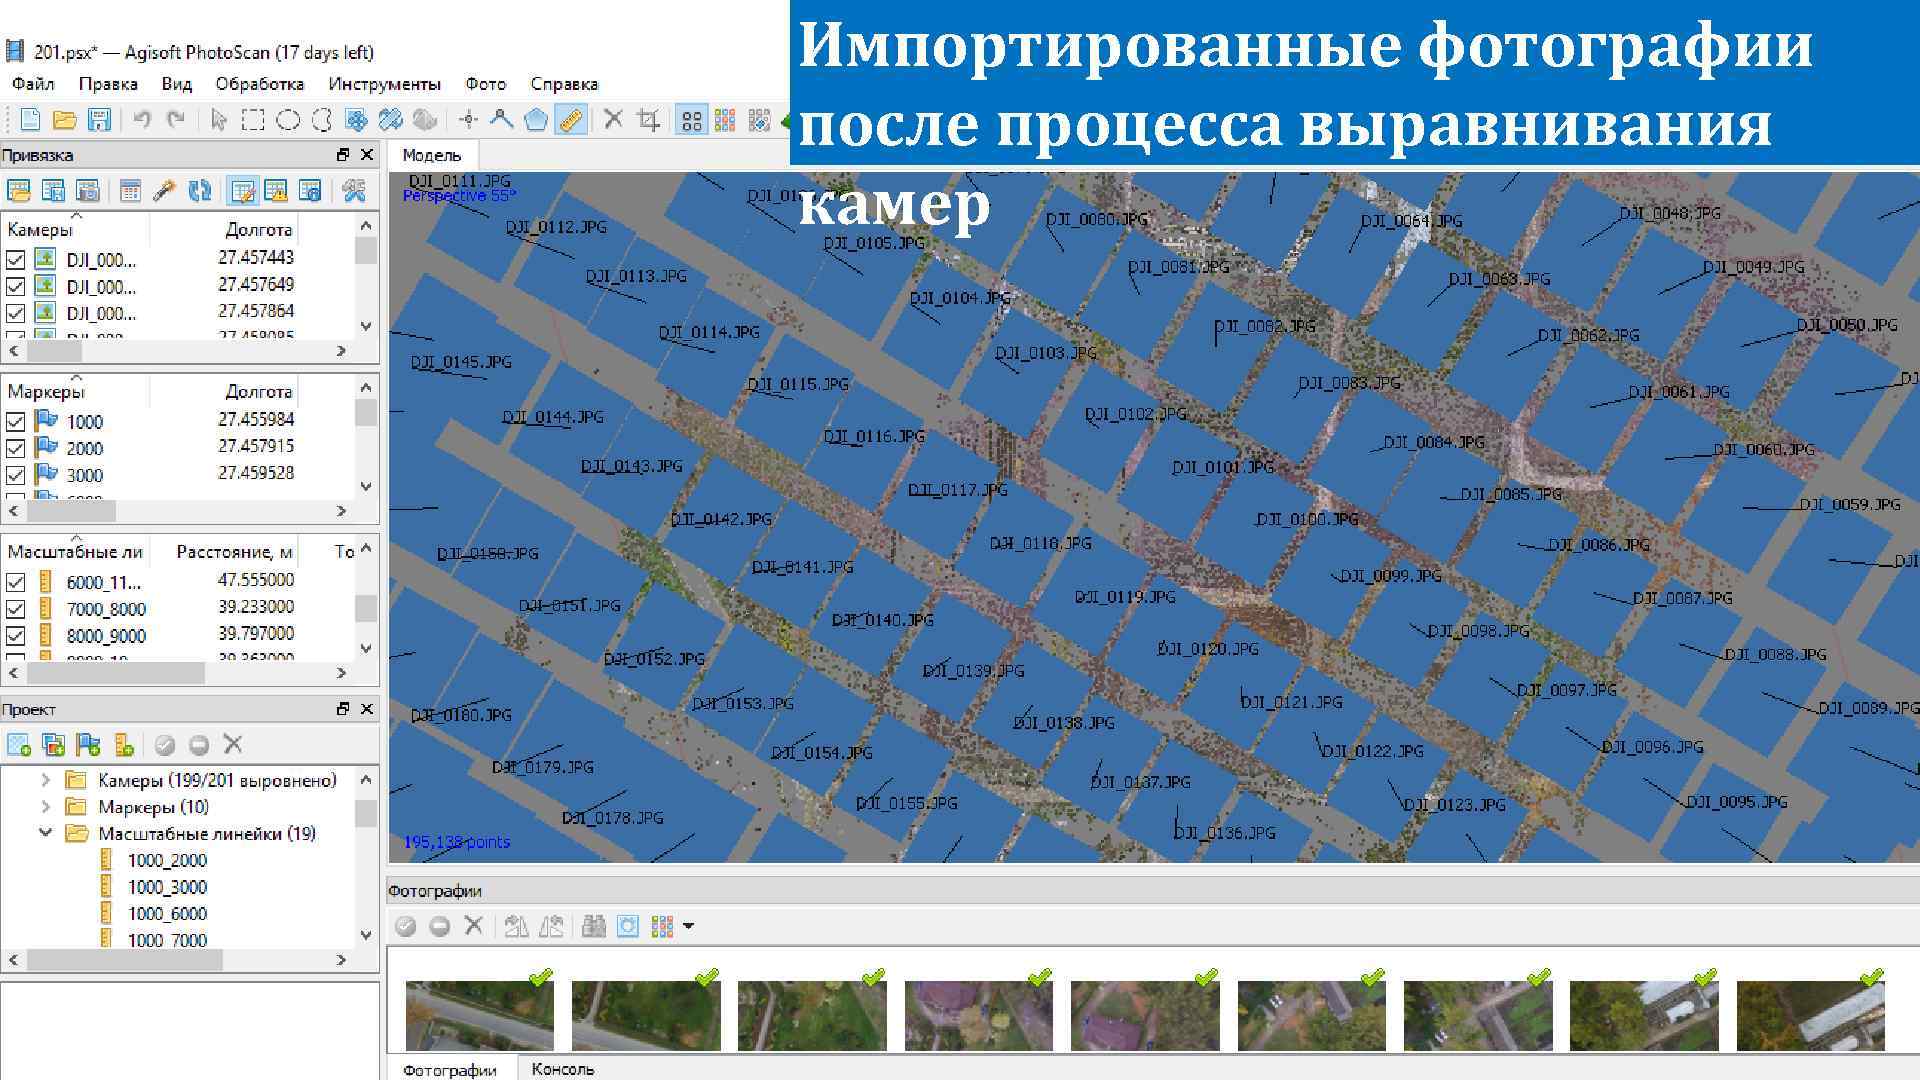
Task: Uncheck the marker 2000 checkbox
Action: point(16,448)
